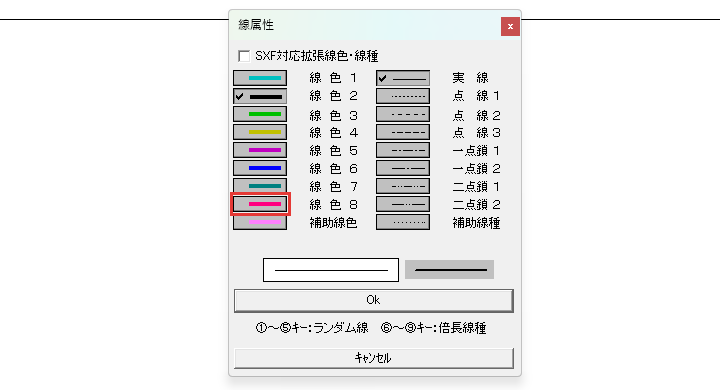Screen dimensions: 720x390
Task: Click the 線色 8 label text
Action: tap(333, 204)
